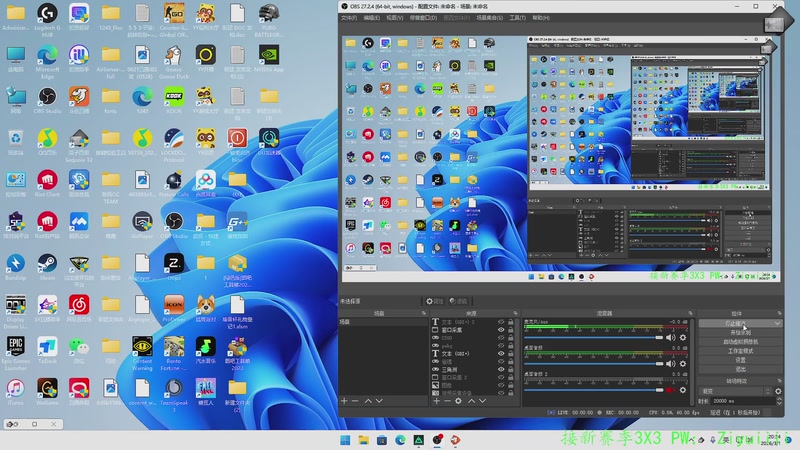Screen dimensions: 800x450
Task: Expand the arrow beside 停止推流 button
Action: pos(778,323)
